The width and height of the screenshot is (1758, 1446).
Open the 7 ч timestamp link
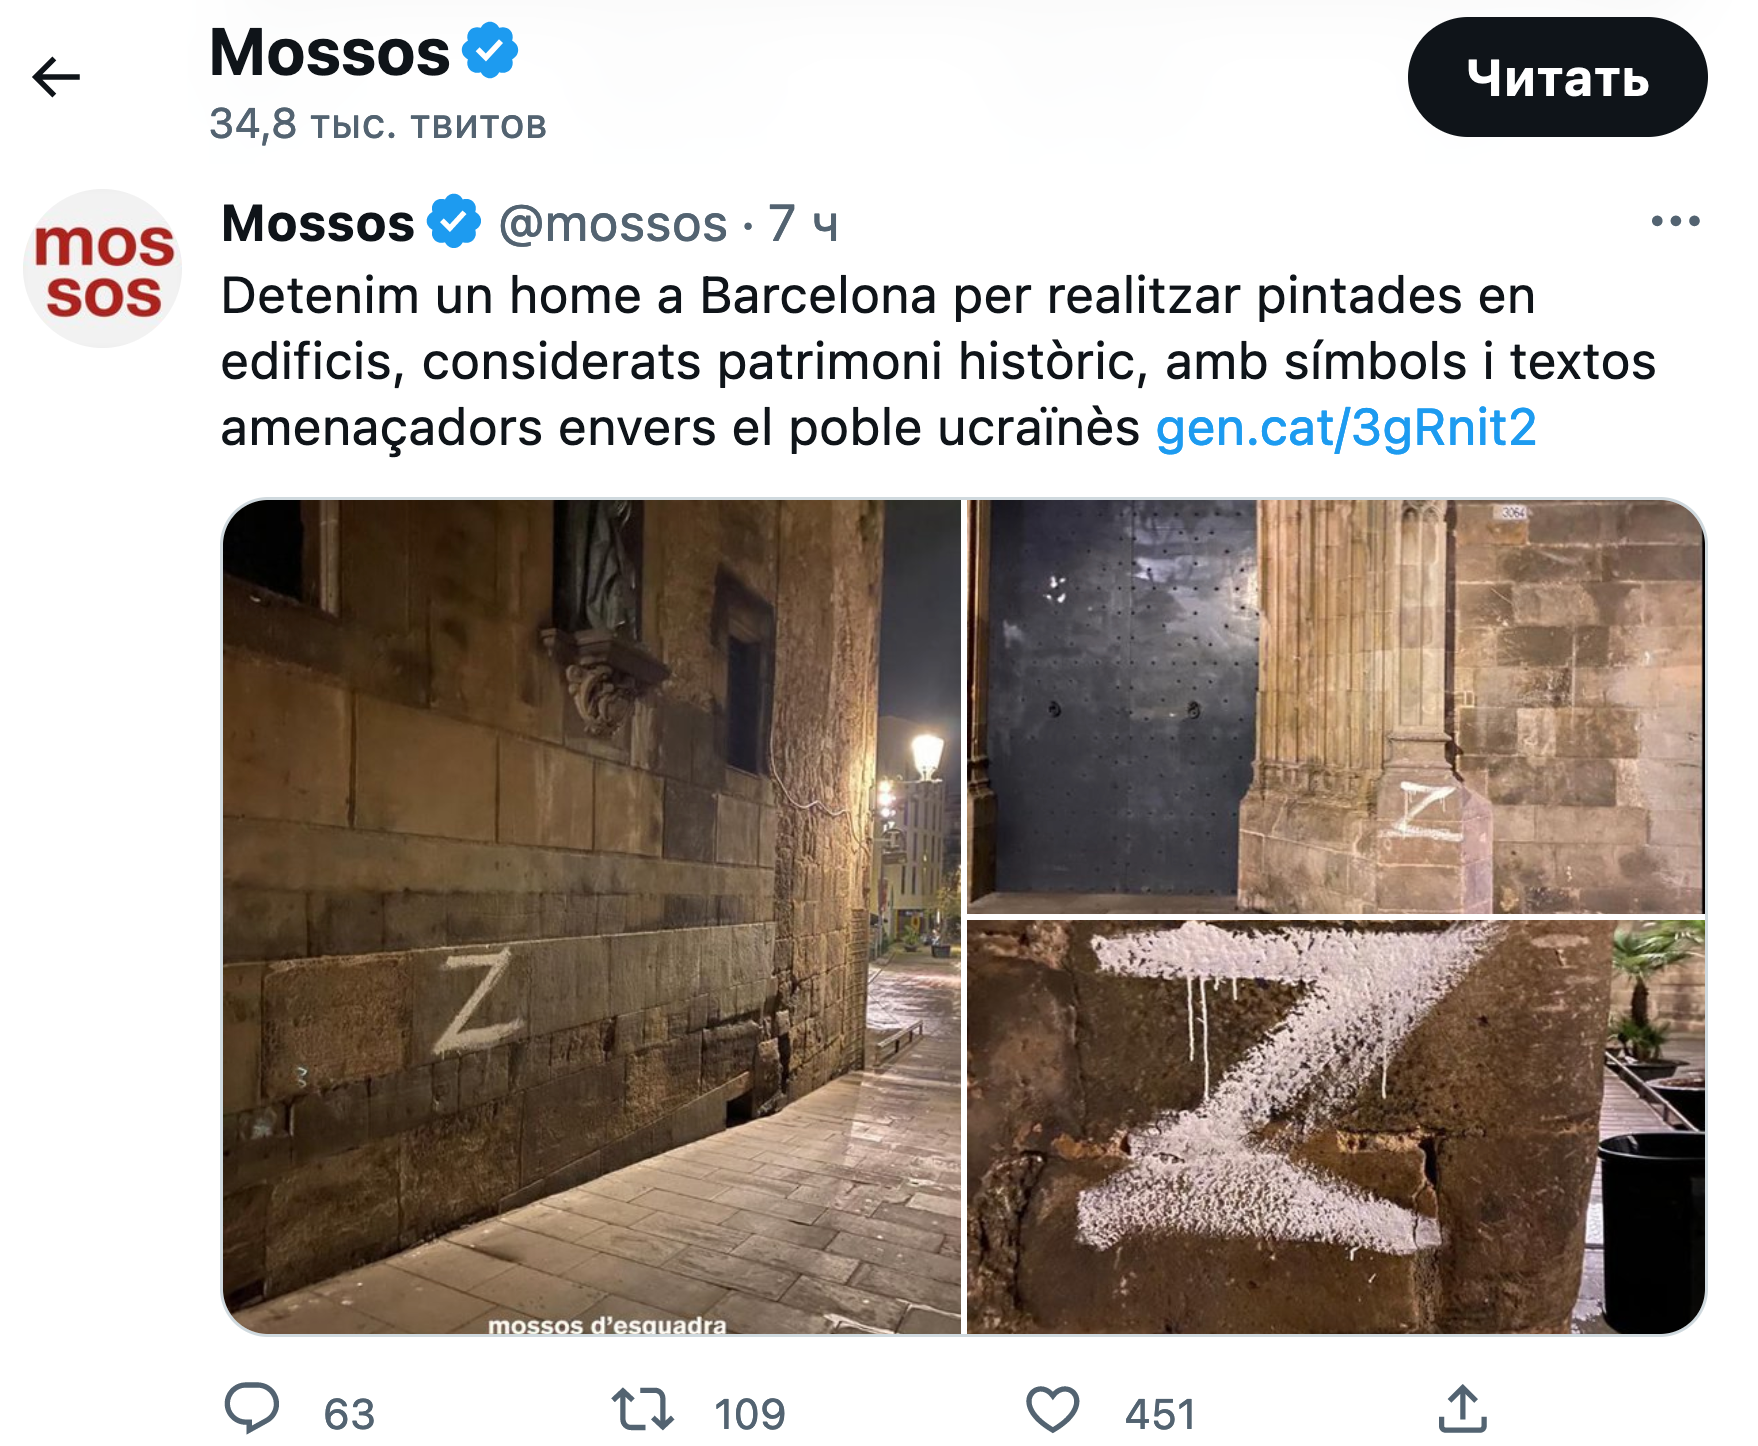pyautogui.click(x=803, y=223)
